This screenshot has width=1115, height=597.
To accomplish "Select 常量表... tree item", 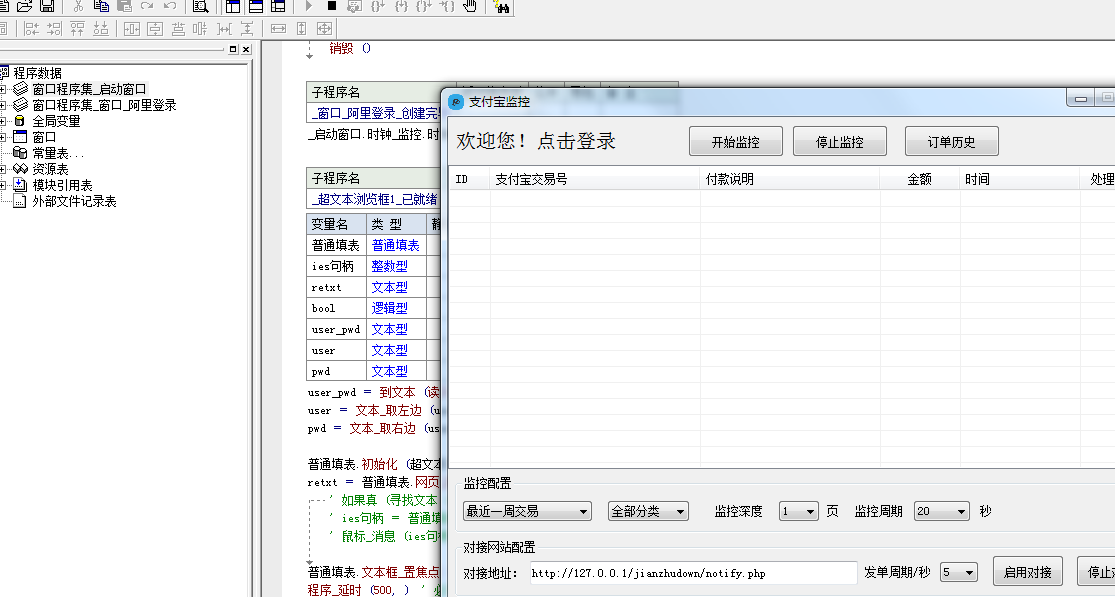I will point(58,153).
